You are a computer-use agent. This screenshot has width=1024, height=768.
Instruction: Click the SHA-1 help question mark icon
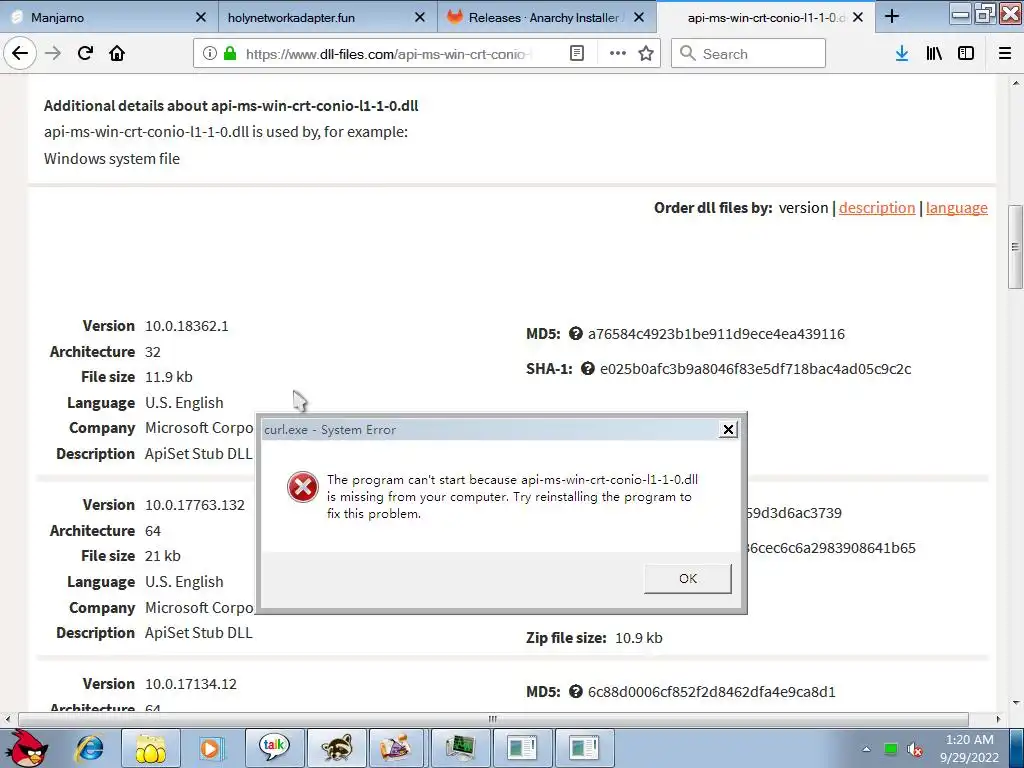[588, 369]
